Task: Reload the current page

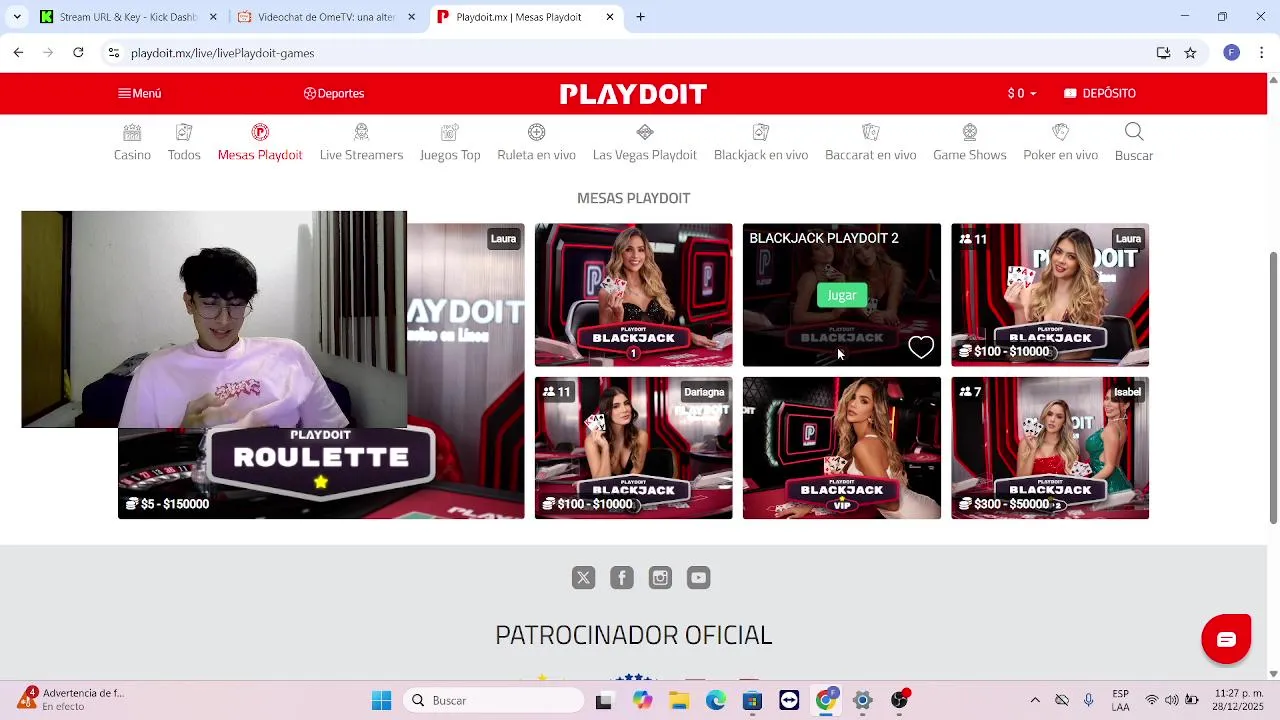Action: point(78,53)
